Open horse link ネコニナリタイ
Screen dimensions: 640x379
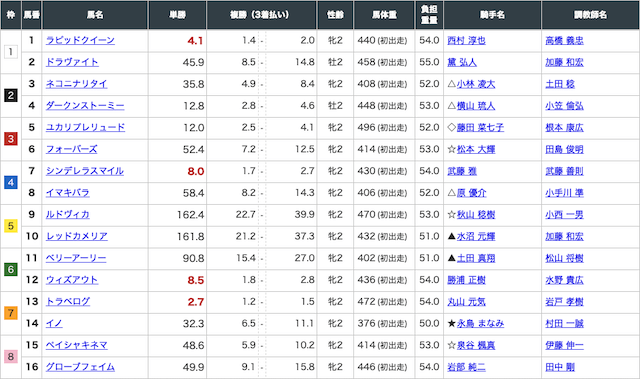tap(76, 84)
